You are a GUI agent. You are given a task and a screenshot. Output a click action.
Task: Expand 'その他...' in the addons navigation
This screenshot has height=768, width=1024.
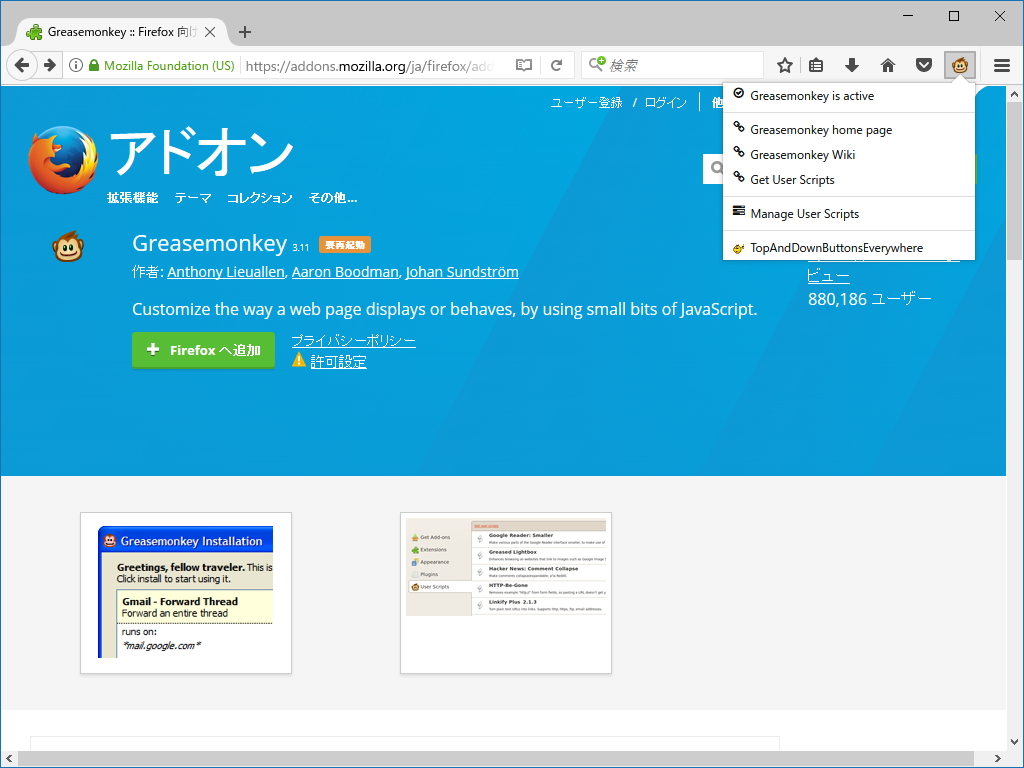tap(332, 197)
